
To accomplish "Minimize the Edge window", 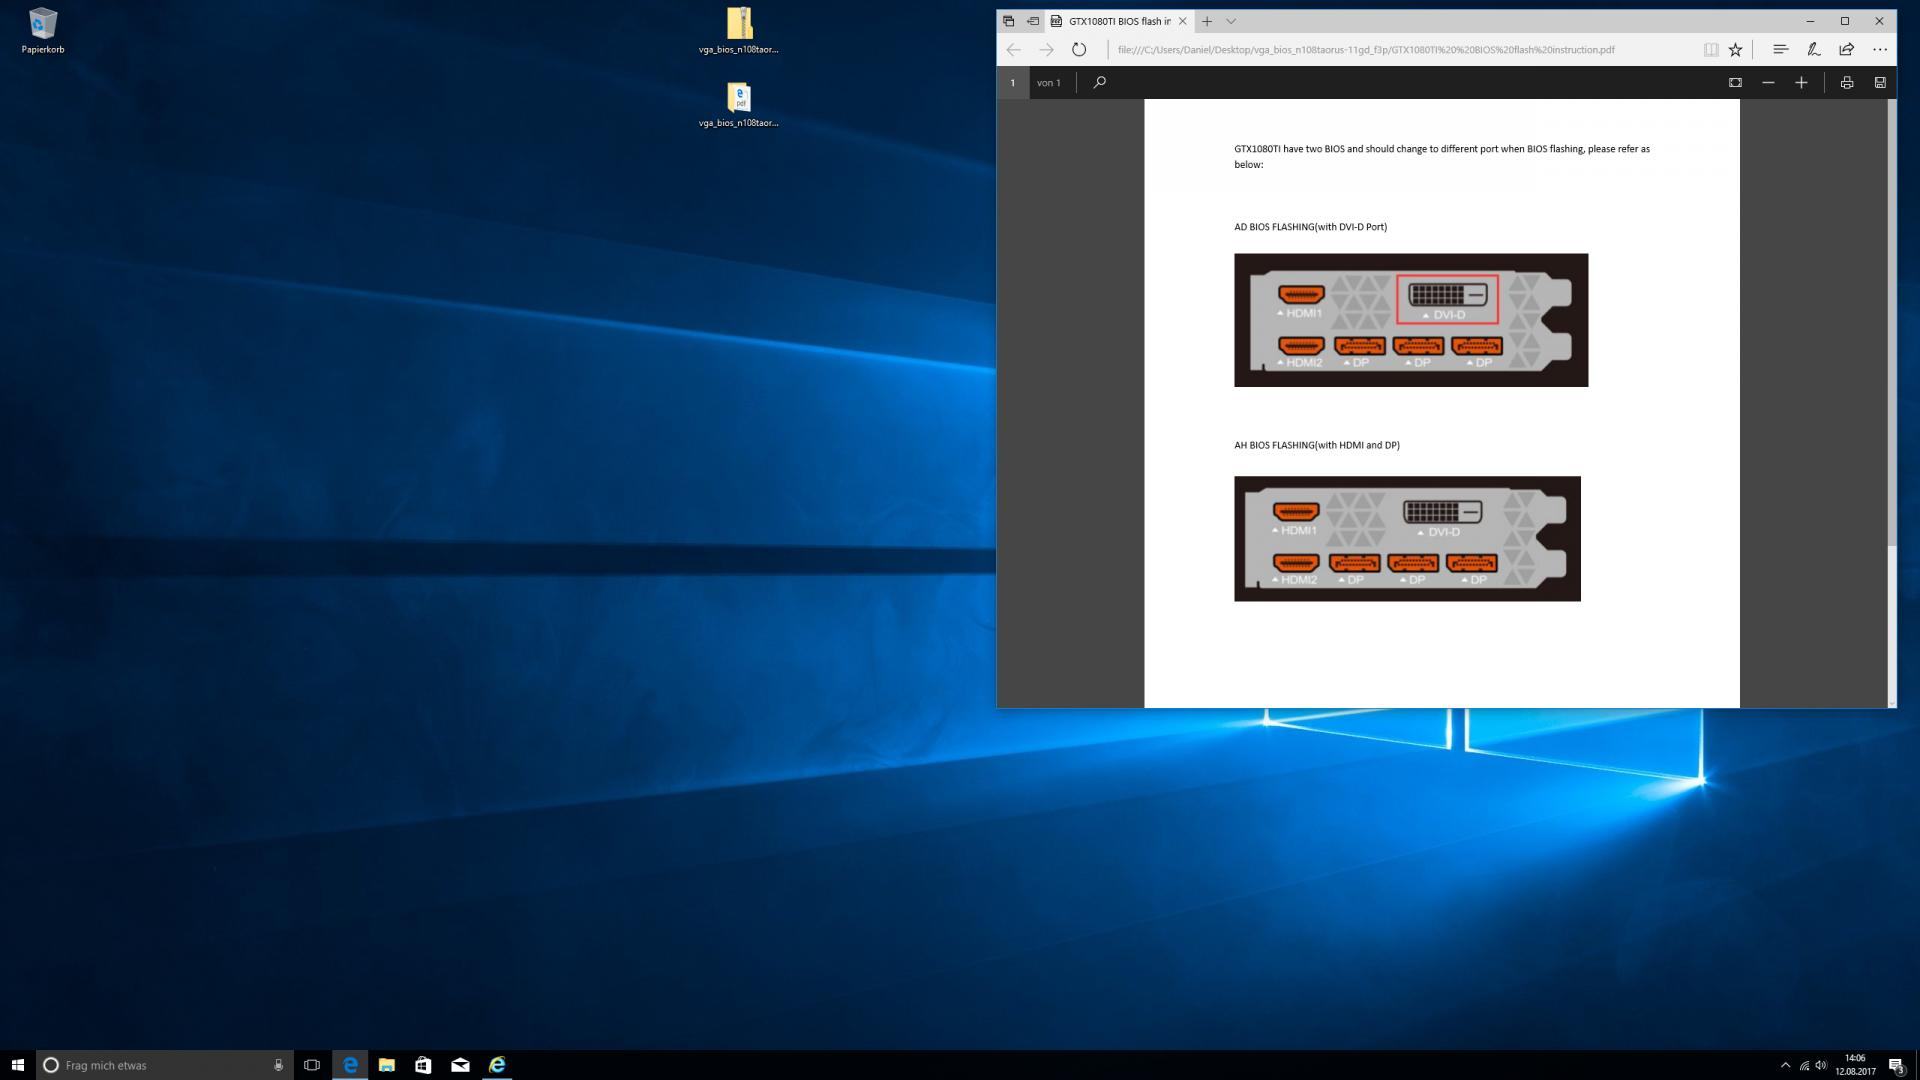I will 1810,21.
